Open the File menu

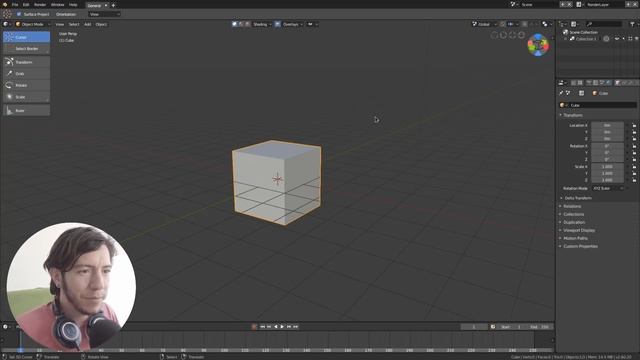[x=15, y=5]
